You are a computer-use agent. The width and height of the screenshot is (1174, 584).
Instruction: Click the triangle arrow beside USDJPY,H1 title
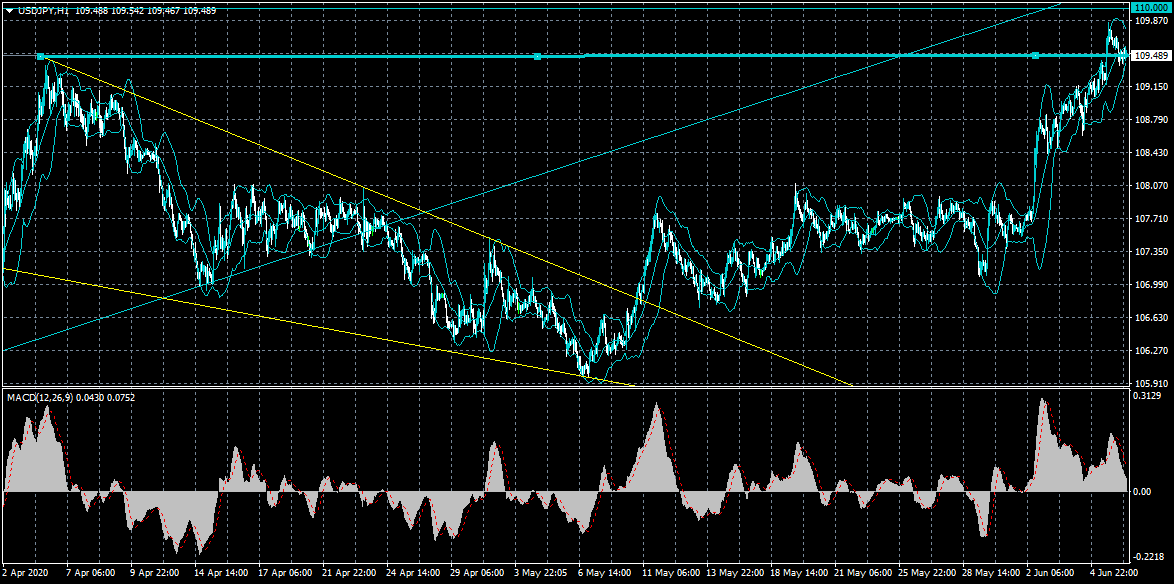pyautogui.click(x=8, y=10)
